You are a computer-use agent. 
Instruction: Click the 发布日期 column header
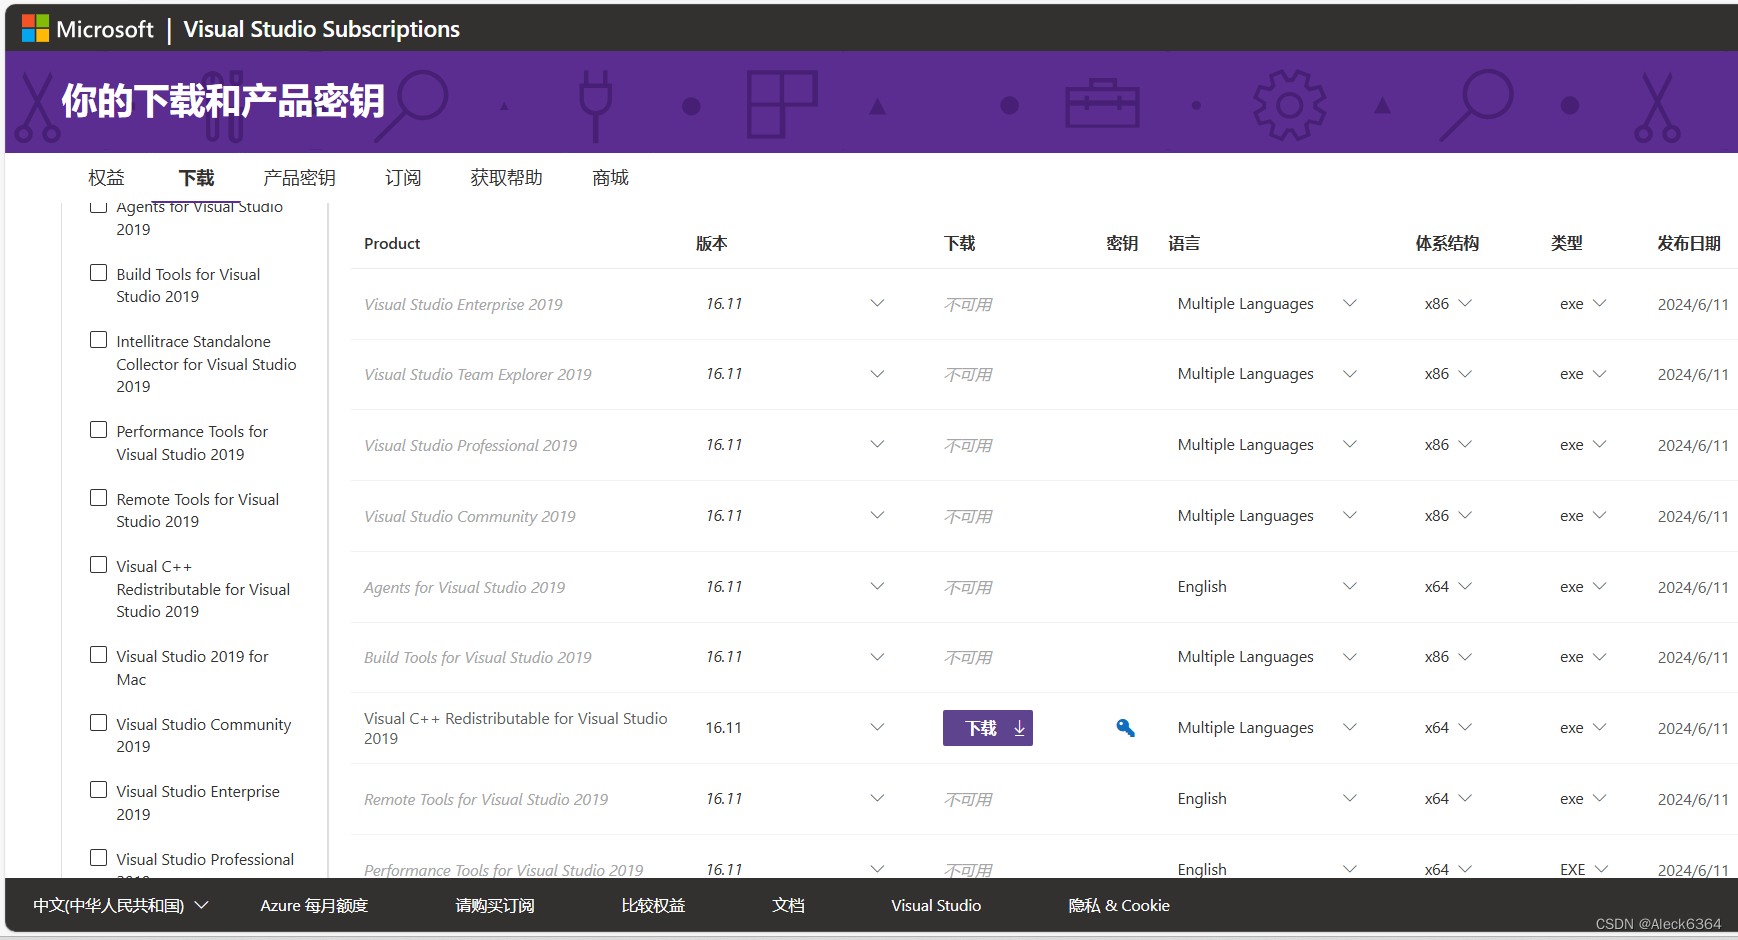point(1689,243)
